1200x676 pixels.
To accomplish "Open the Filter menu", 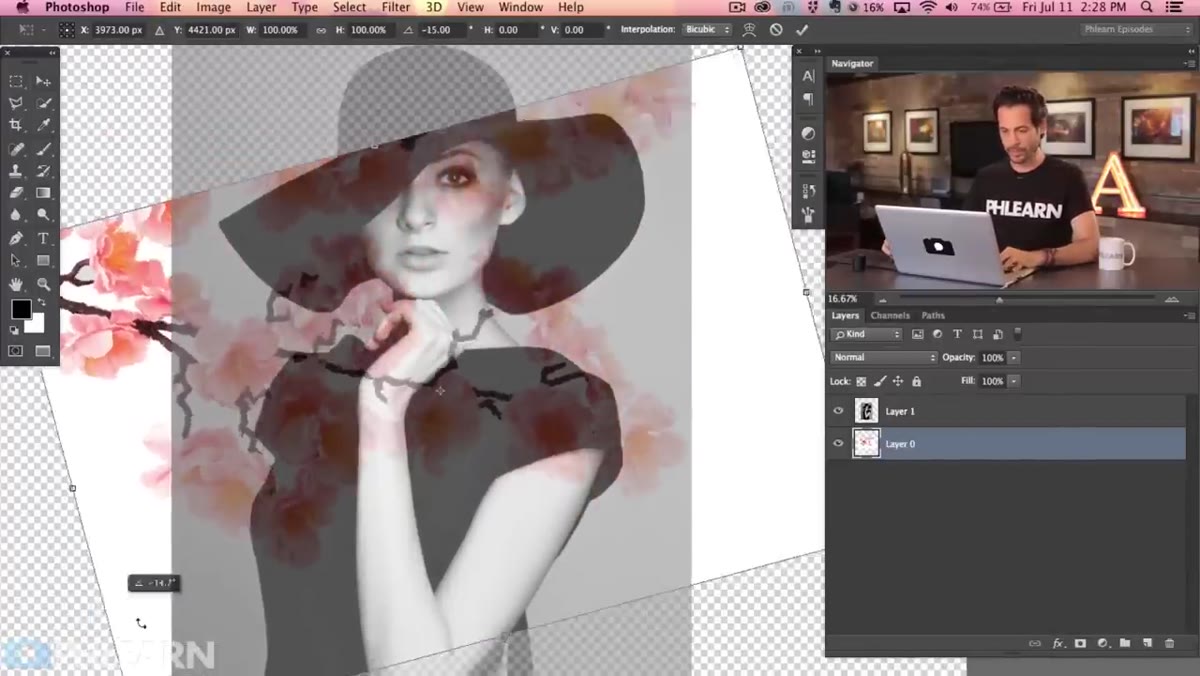I will pyautogui.click(x=396, y=7).
